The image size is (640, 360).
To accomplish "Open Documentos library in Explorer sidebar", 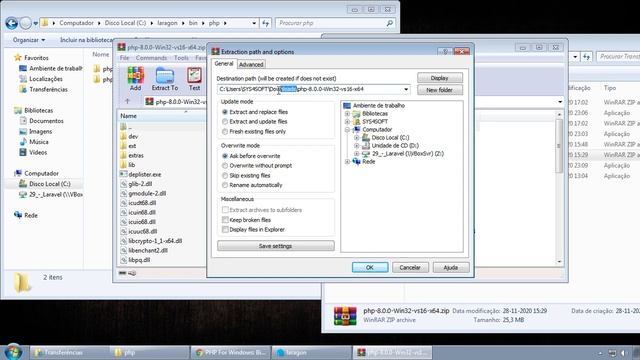I will 42,121.
